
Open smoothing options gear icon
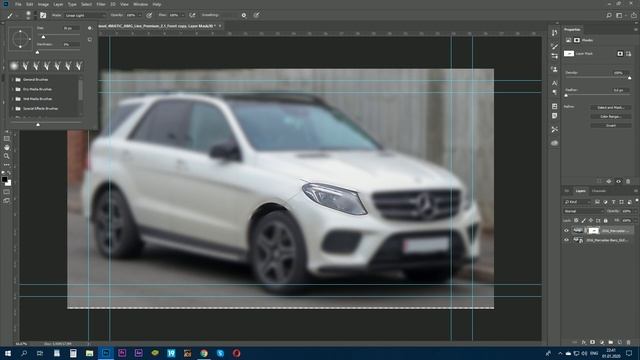[244, 15]
